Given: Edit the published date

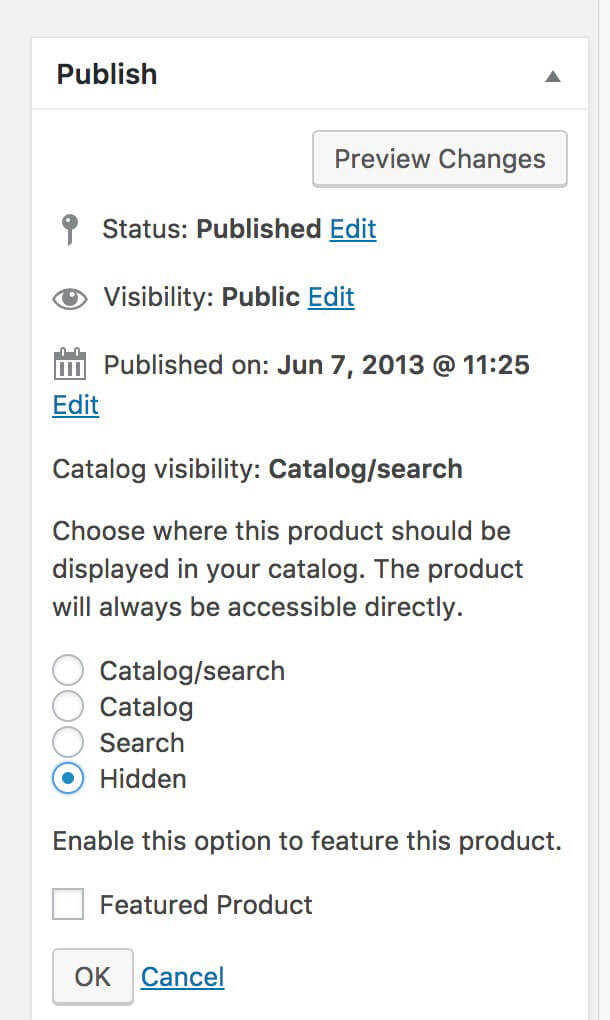Looking at the screenshot, I should (x=75, y=405).
